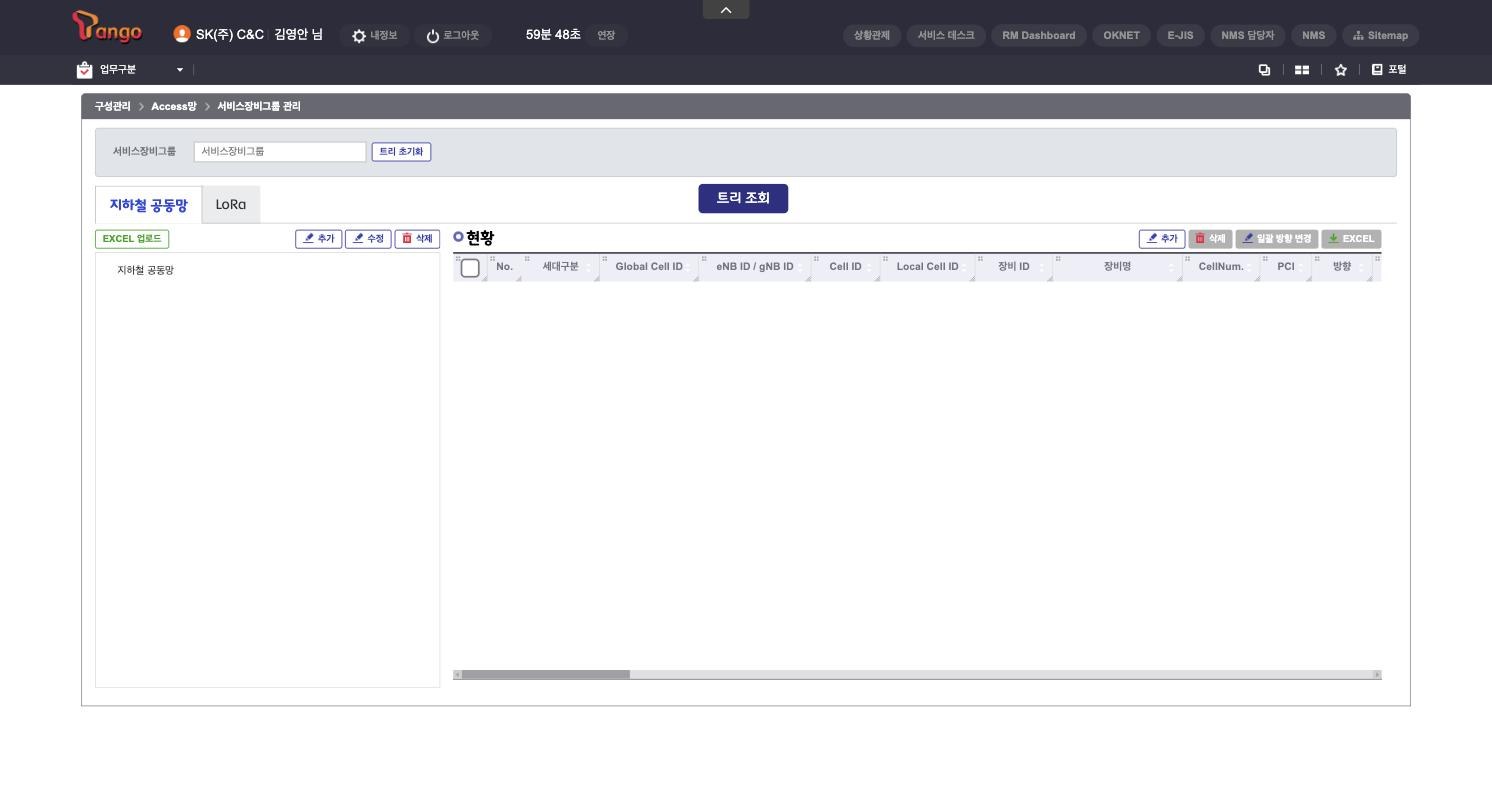Screen dimensions: 1492x812
Task: Extend session with 연장 button
Action: [606, 36]
